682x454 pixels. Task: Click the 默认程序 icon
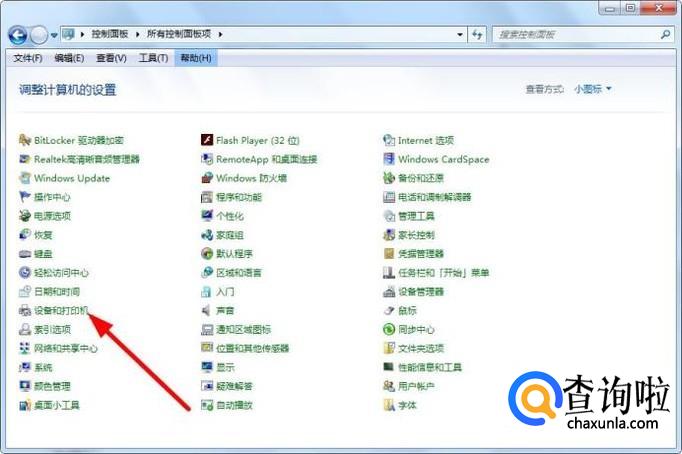[207, 254]
